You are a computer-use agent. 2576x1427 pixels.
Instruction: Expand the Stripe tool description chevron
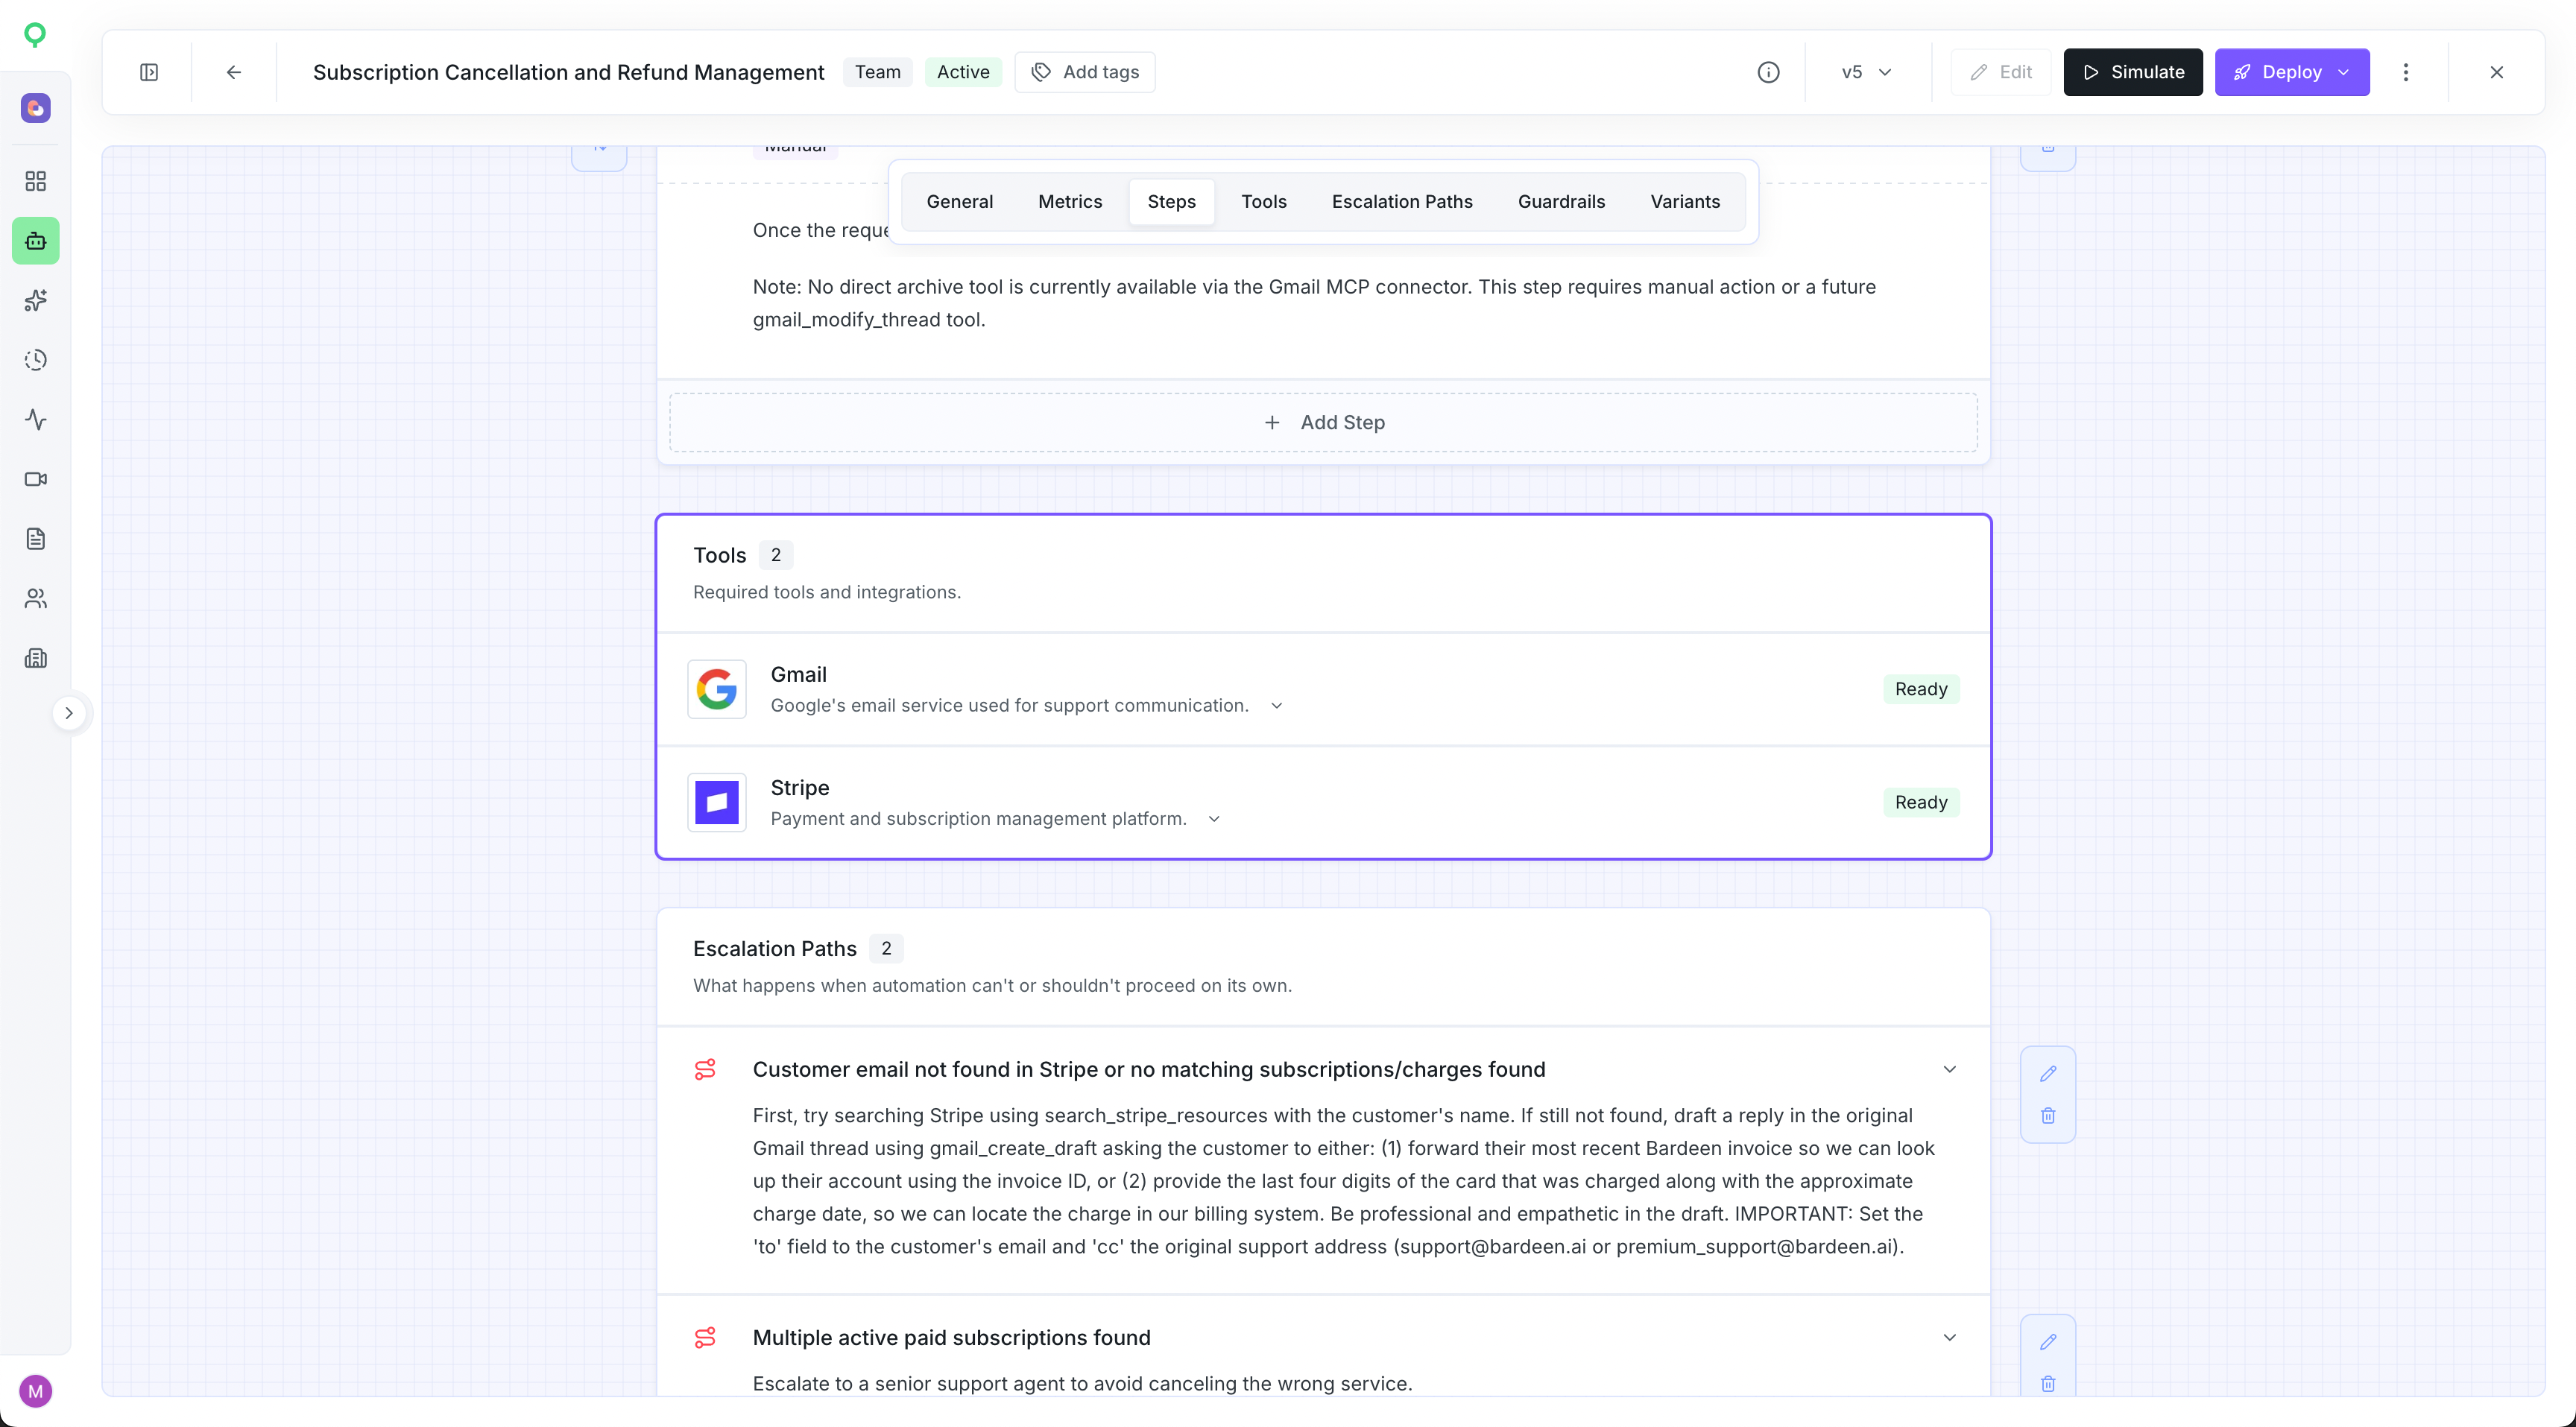pyautogui.click(x=1214, y=819)
